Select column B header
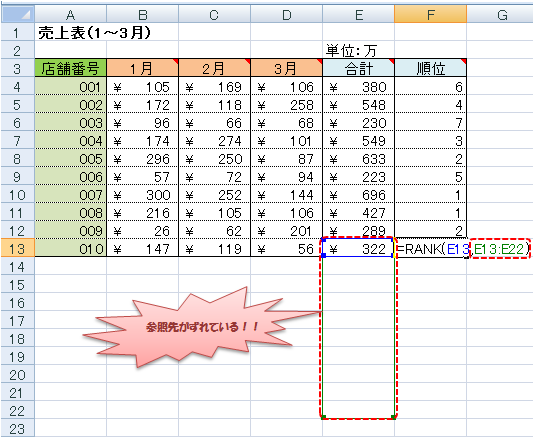534x438 pixels. click(x=143, y=15)
